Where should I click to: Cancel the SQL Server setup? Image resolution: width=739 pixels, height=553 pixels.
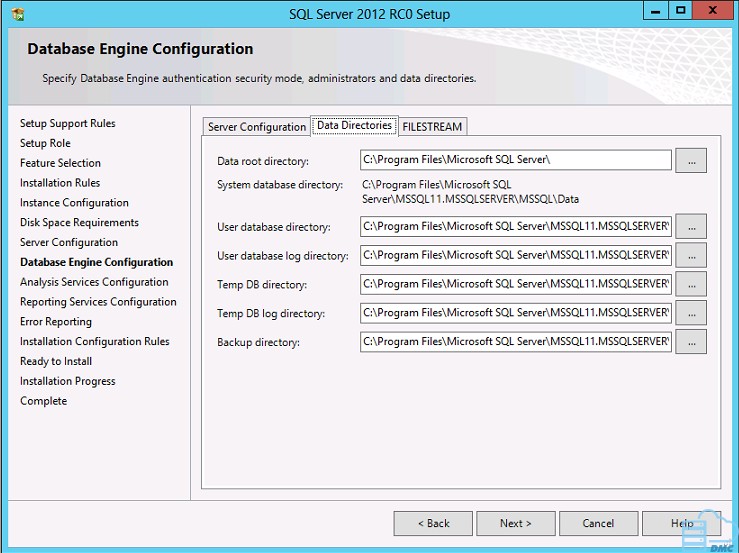click(x=599, y=523)
